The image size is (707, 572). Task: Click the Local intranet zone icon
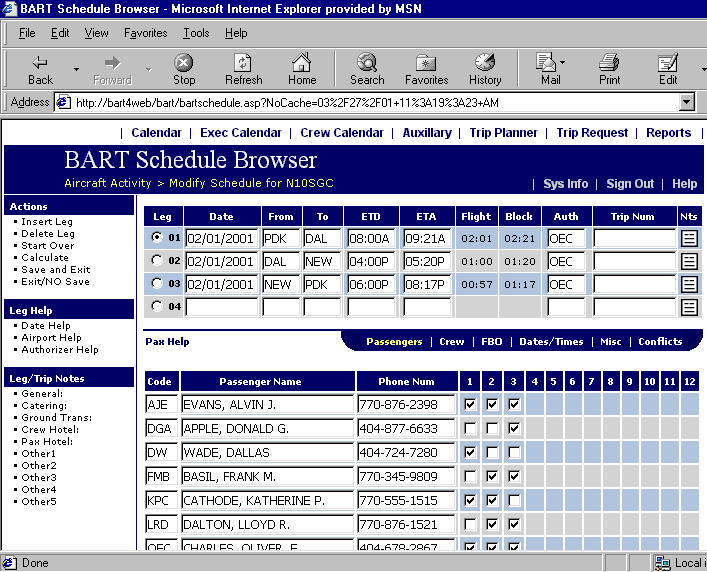662,563
